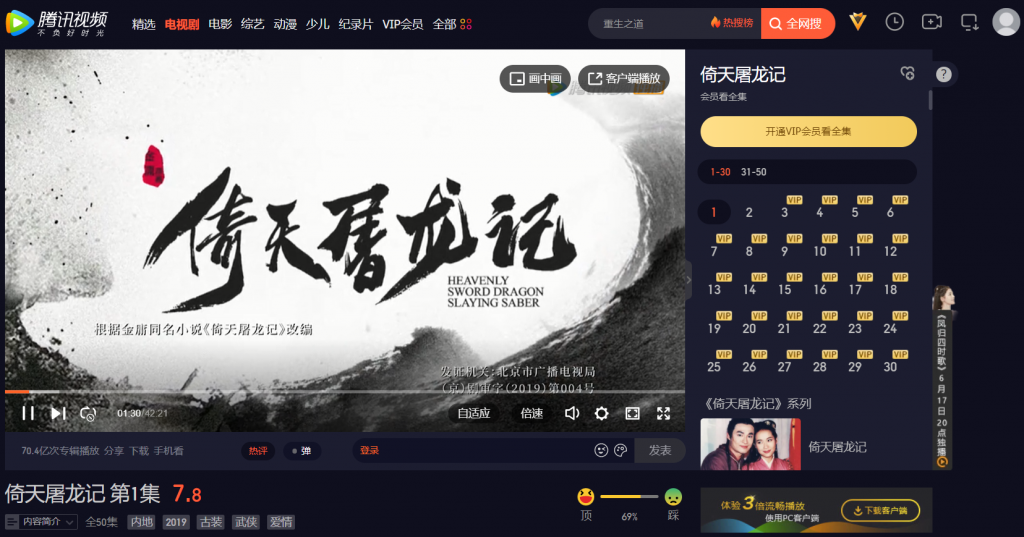Click the replay loop icon in player
1024x537 pixels.
tap(88, 414)
